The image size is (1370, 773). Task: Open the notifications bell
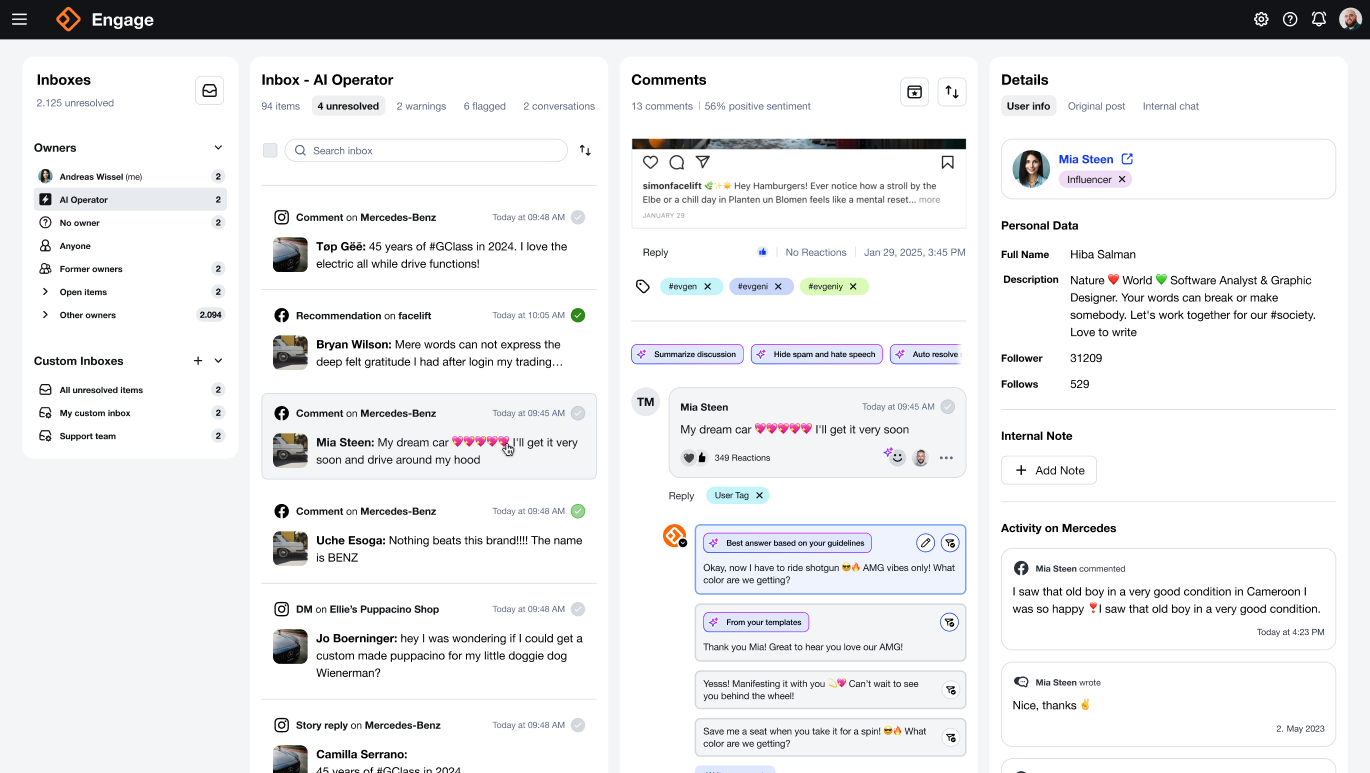(1319, 19)
